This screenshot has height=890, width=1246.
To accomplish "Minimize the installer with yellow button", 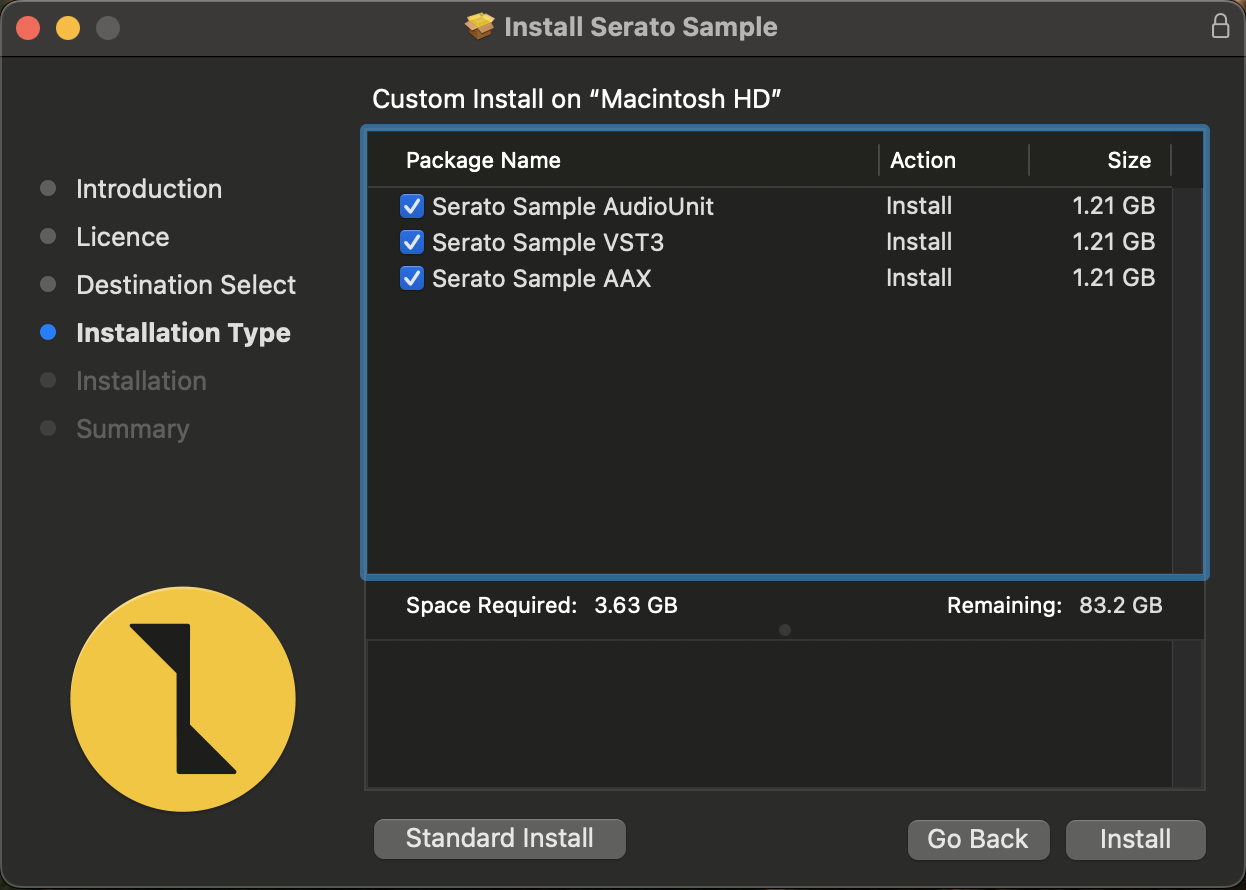I will click(x=68, y=27).
